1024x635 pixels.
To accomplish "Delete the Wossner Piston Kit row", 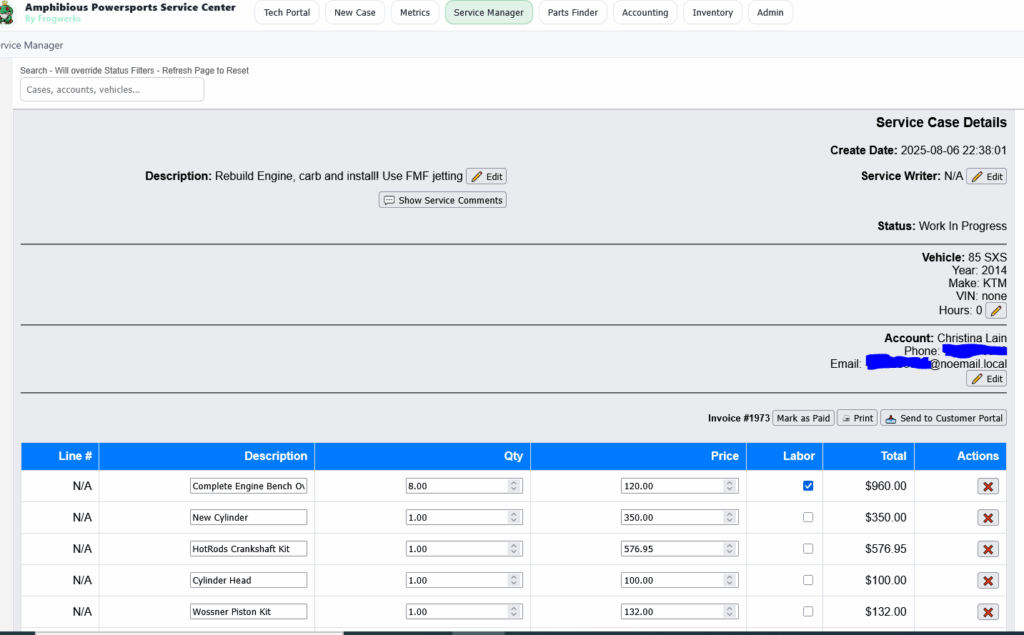I will pos(988,612).
